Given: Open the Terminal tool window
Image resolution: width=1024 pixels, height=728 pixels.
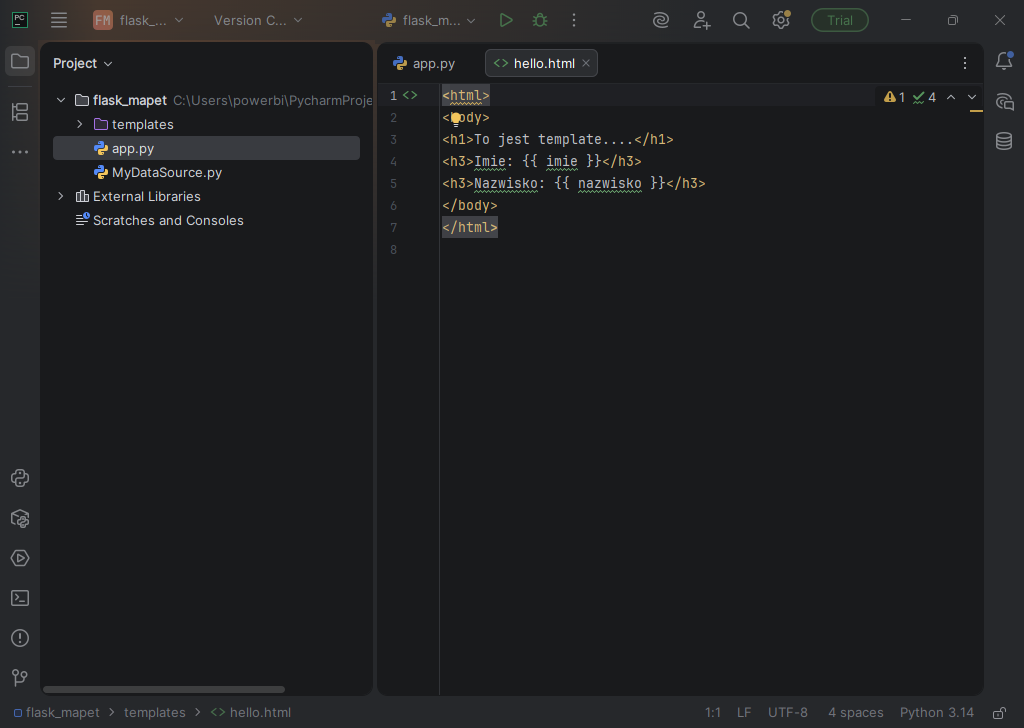Looking at the screenshot, I should (20, 598).
